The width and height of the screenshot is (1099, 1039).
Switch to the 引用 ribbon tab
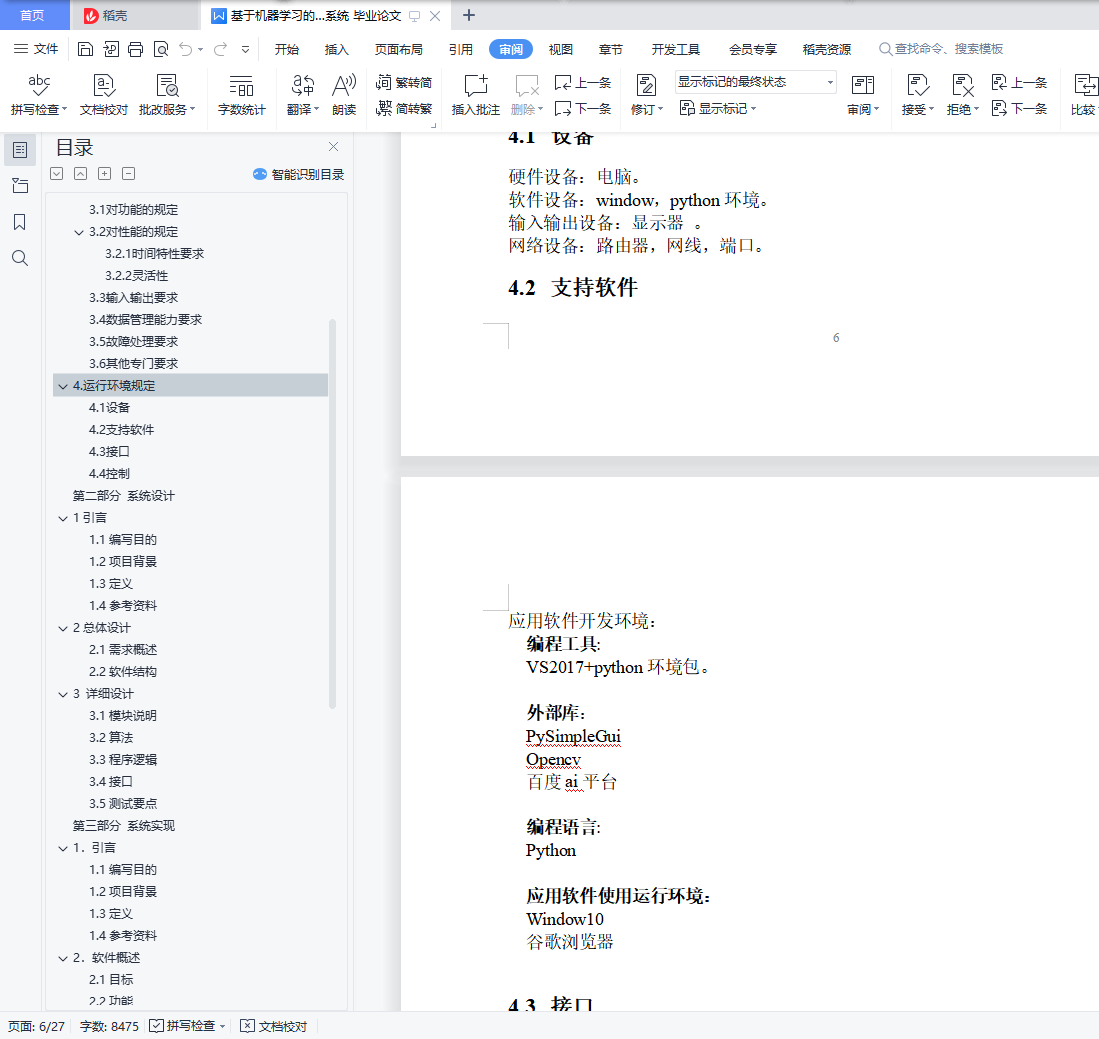[460, 49]
